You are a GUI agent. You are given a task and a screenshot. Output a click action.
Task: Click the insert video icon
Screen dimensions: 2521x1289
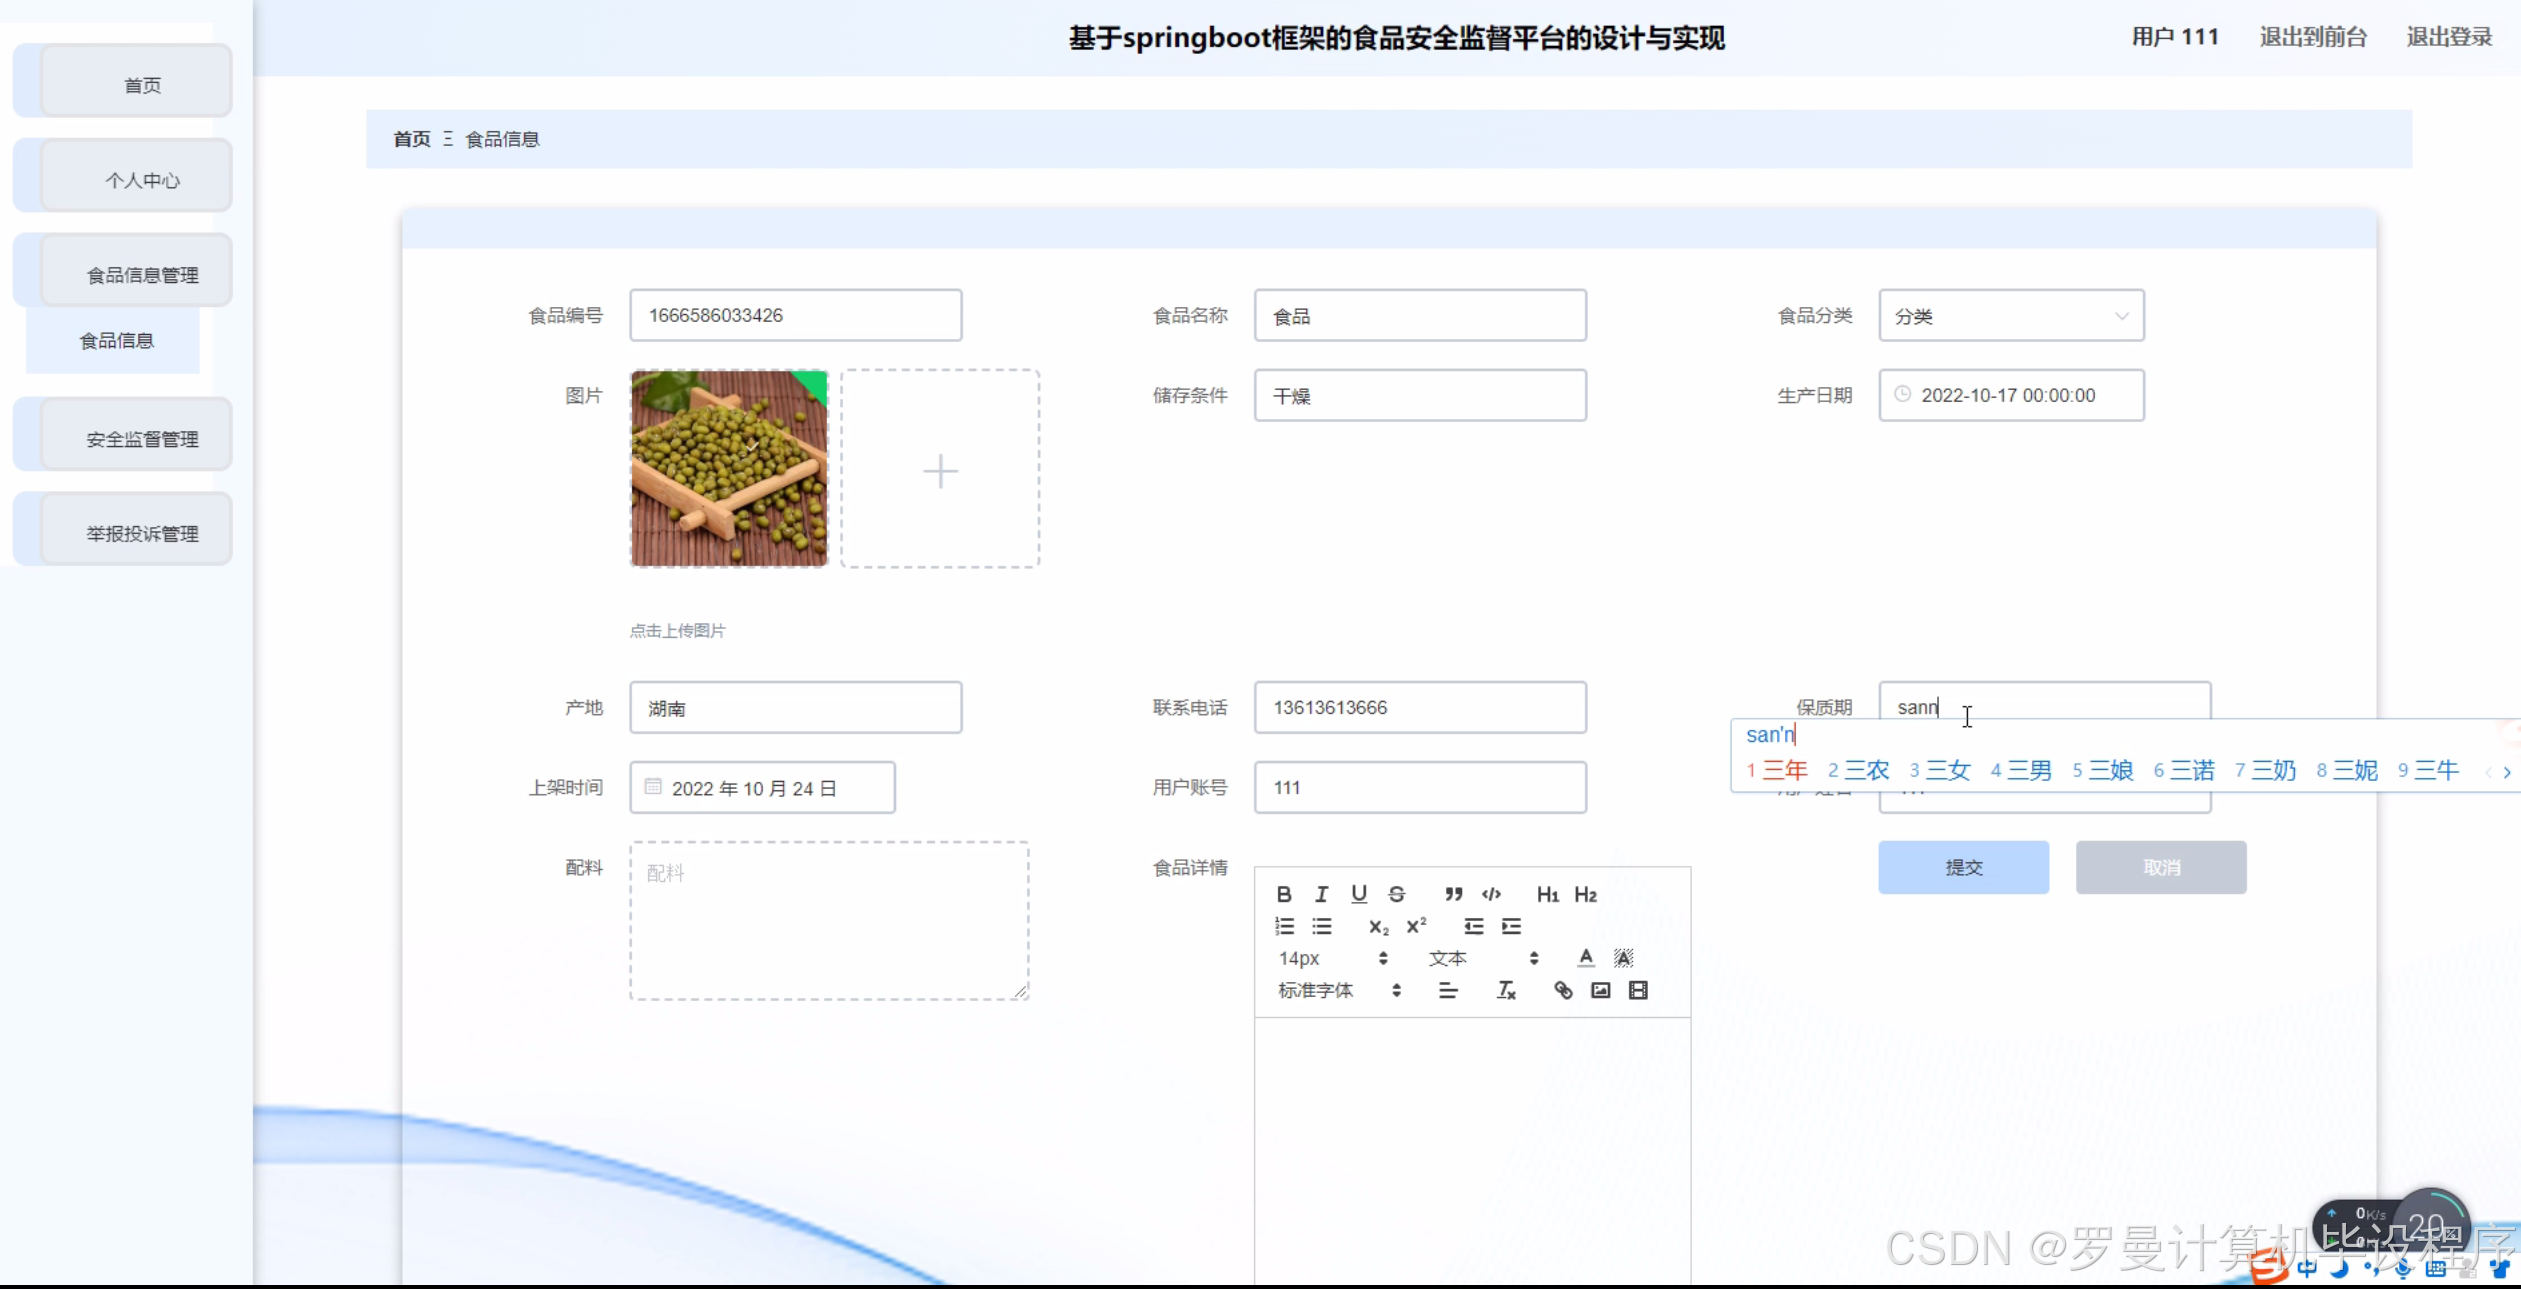pos(1638,990)
